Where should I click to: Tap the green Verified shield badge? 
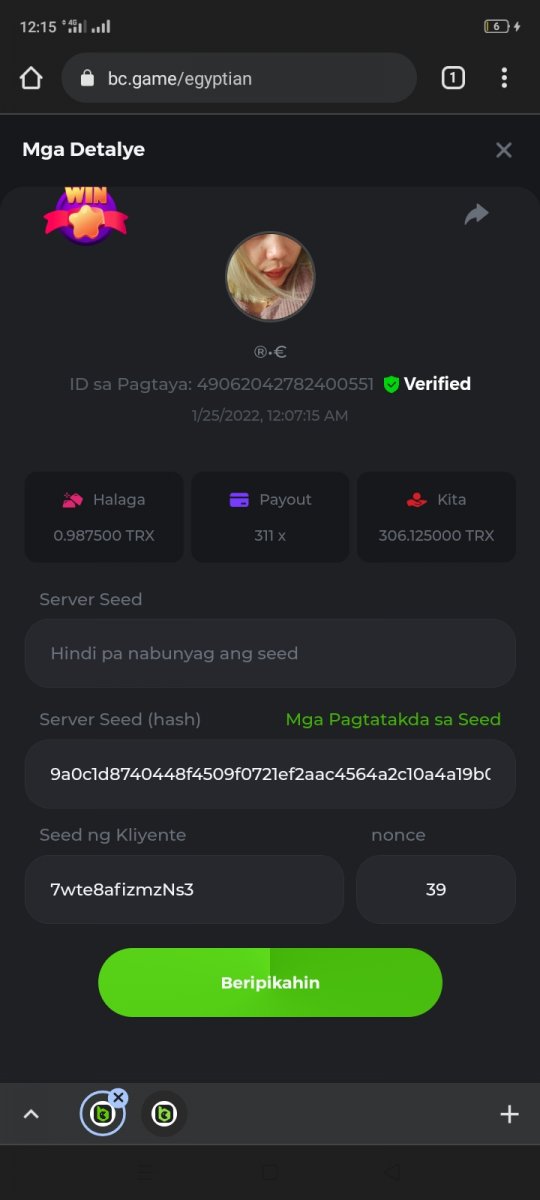(x=391, y=384)
